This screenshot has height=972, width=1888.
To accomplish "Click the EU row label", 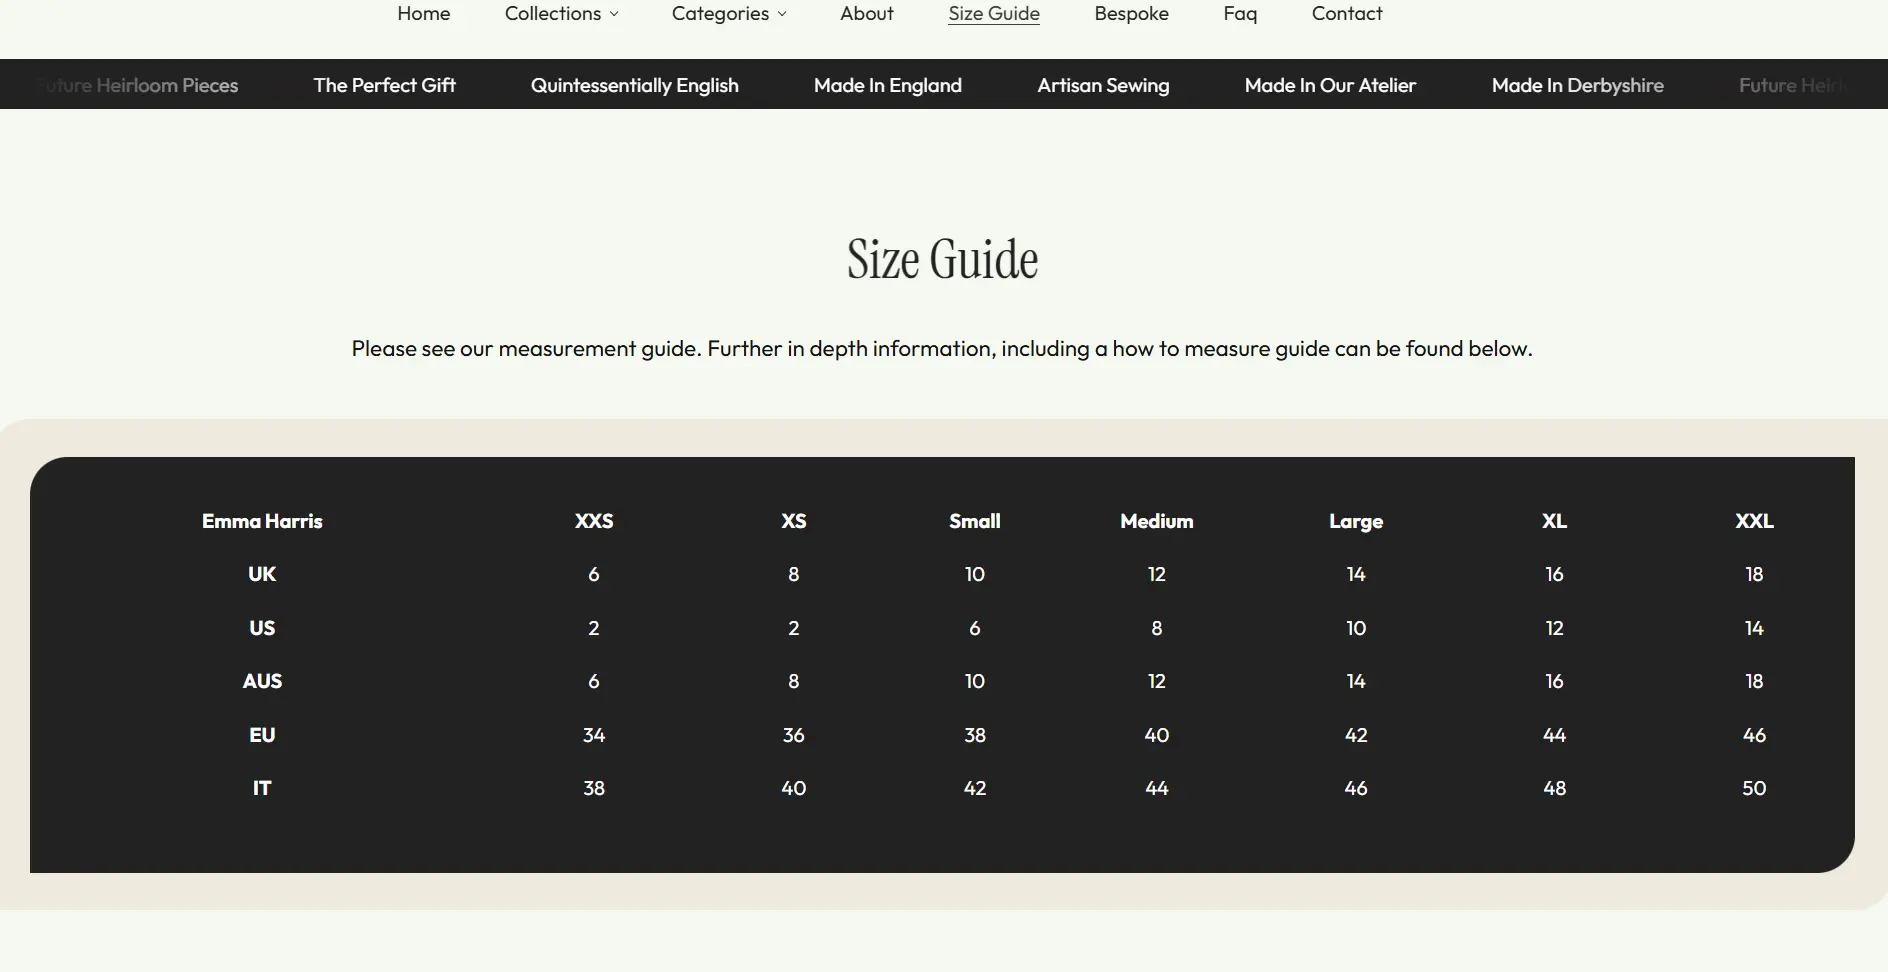I will point(262,735).
